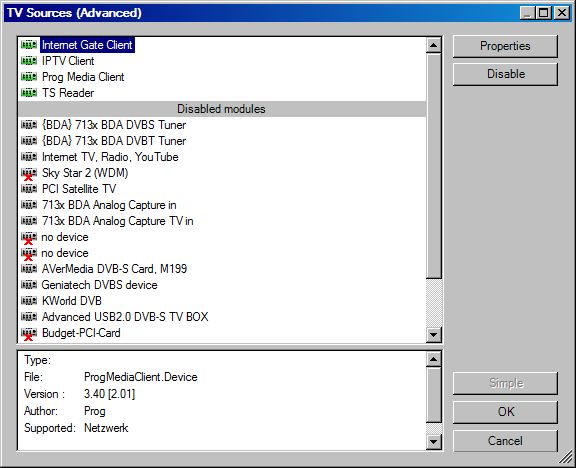Select AVerMedia DVB-S Card, M199
576x468 pixels.
(114, 269)
